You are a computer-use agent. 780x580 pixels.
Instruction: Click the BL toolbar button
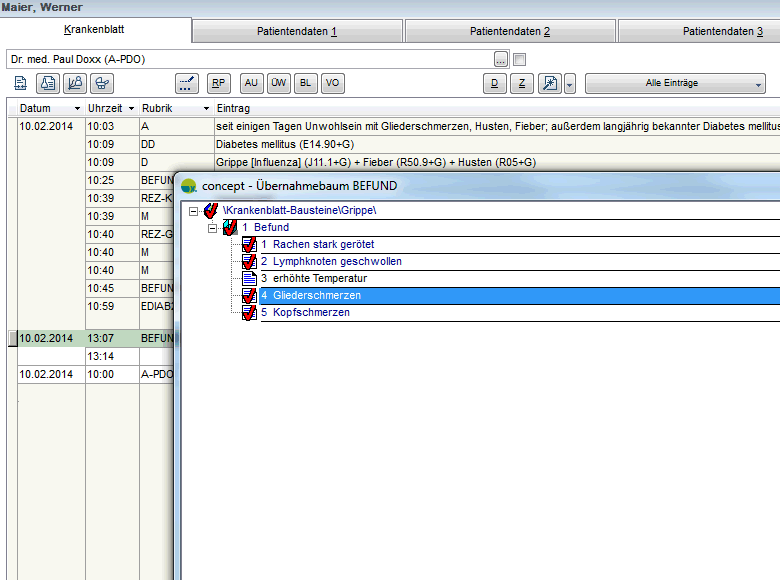tap(306, 83)
